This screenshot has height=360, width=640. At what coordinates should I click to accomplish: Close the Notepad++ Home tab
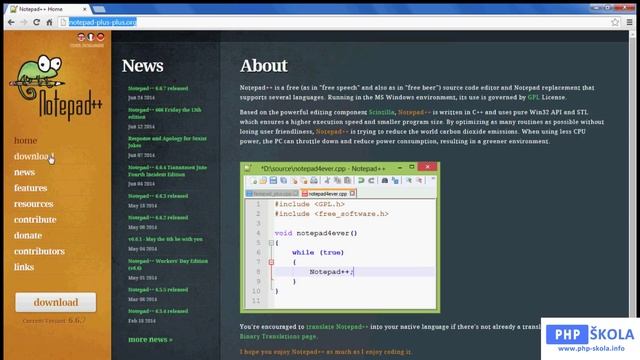click(84, 9)
